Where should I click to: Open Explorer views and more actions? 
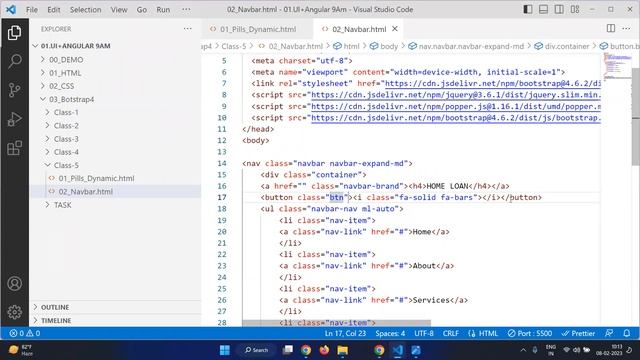[187, 29]
